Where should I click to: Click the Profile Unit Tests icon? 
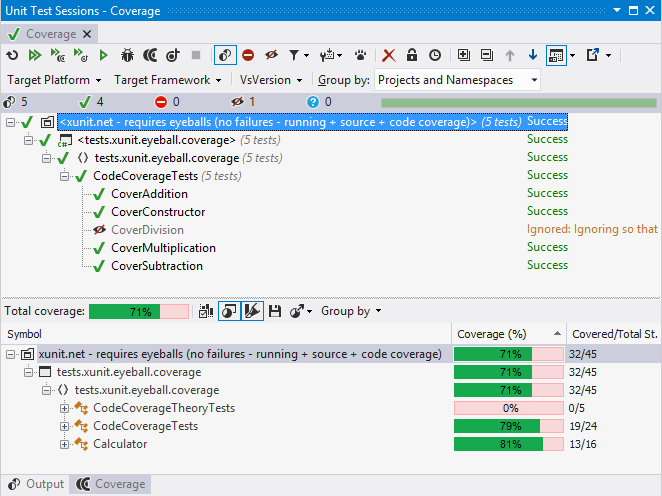point(173,55)
